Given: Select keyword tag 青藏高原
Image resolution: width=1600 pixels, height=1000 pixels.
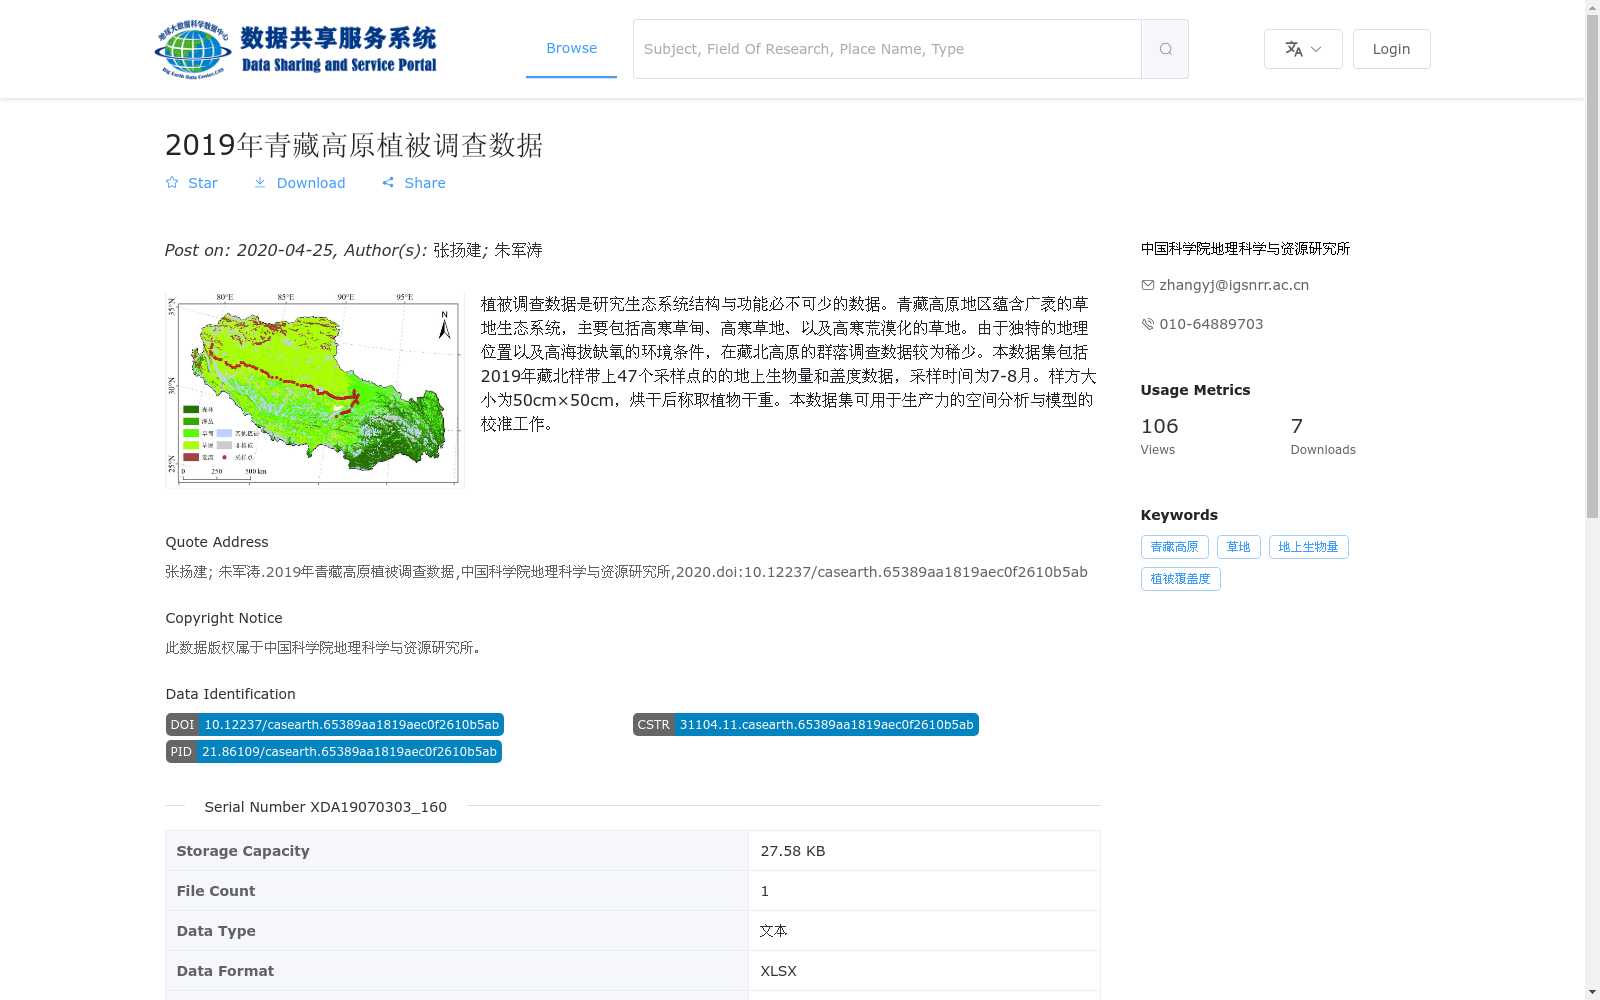Looking at the screenshot, I should (1174, 547).
